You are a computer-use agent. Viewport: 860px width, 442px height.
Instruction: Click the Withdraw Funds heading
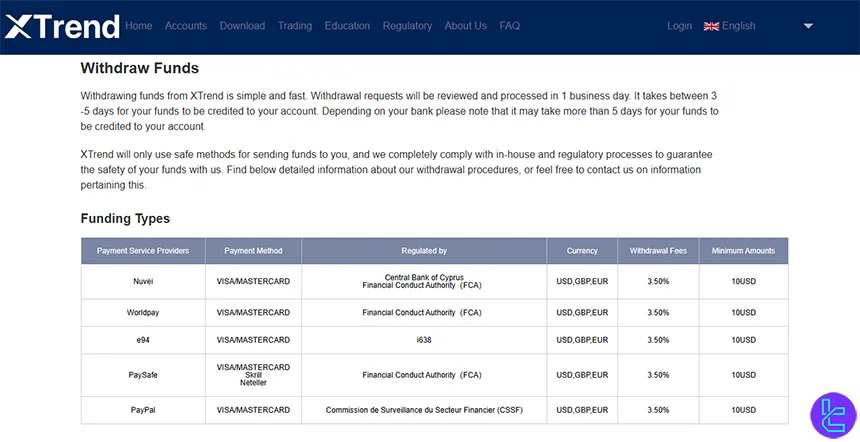click(x=140, y=69)
